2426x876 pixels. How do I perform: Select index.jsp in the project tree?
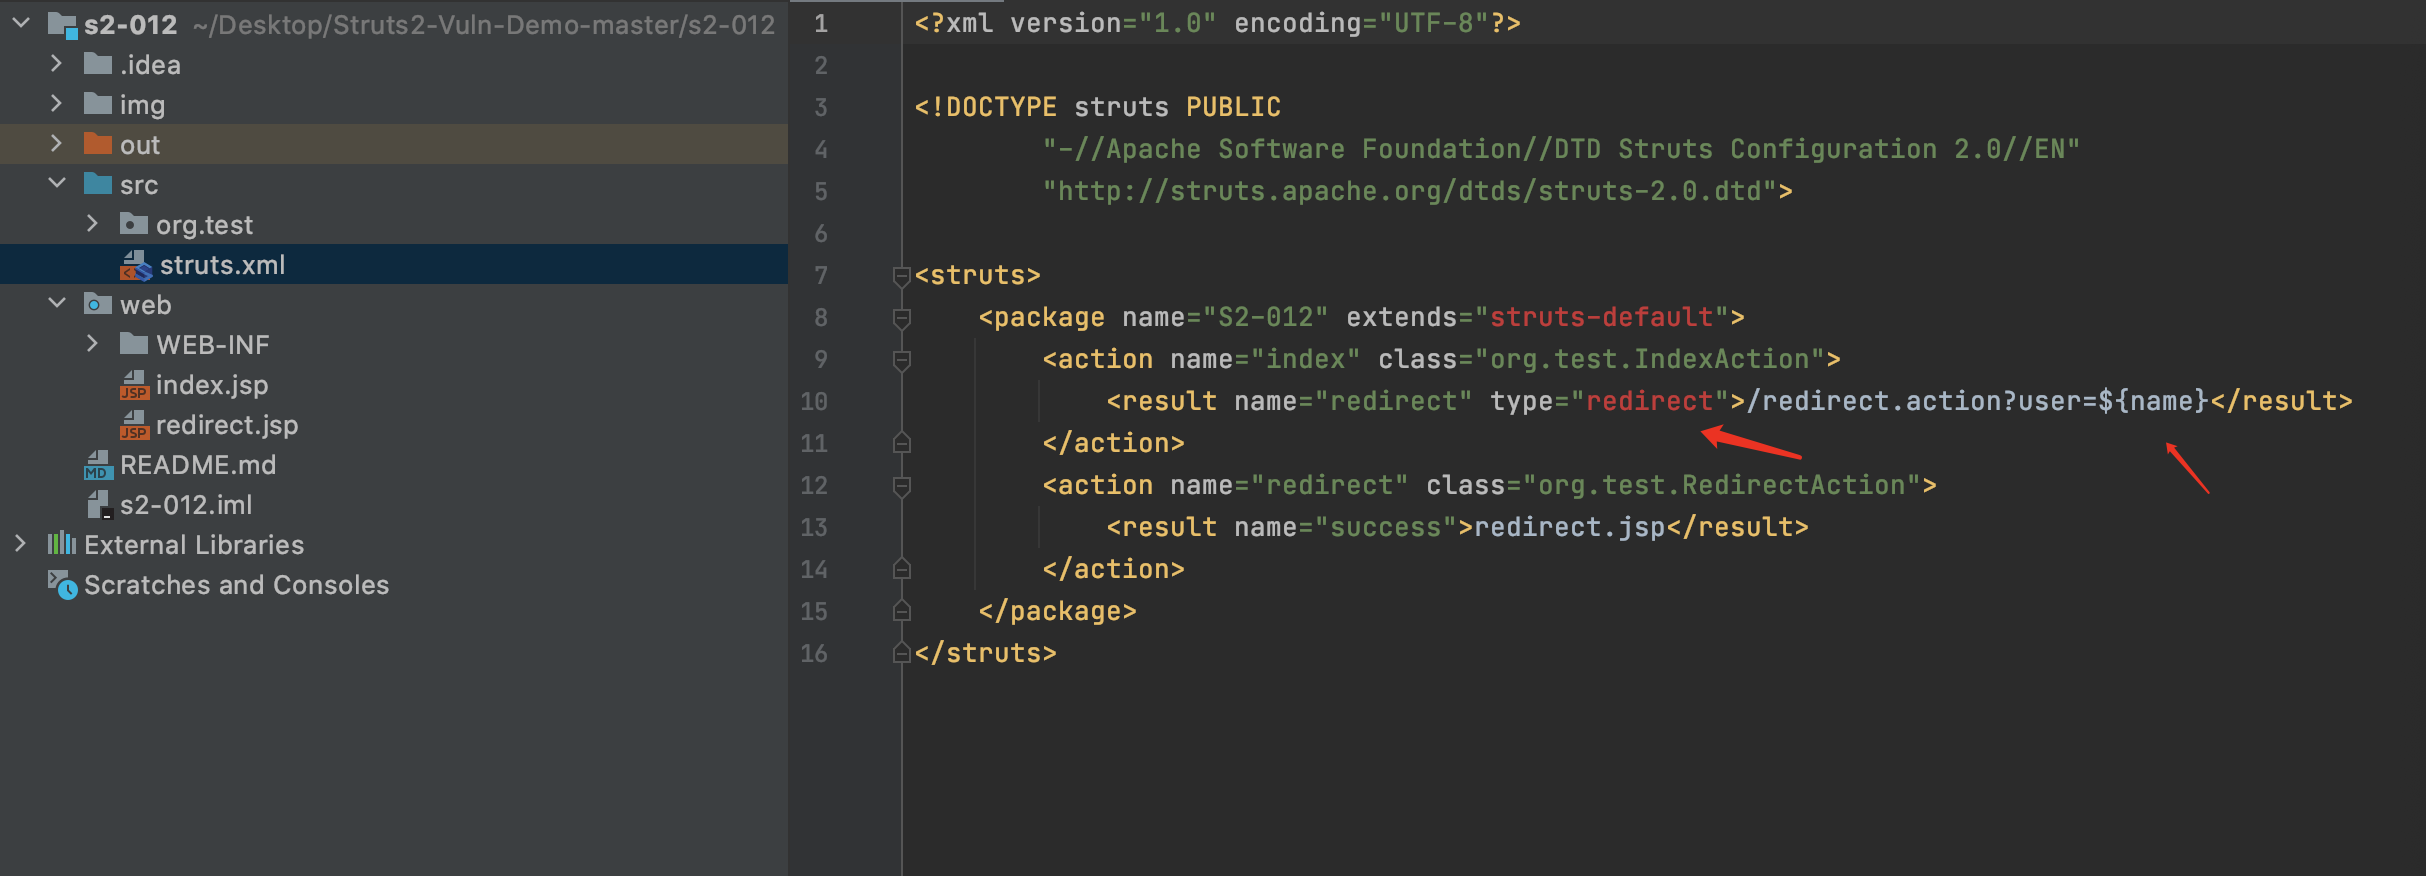click(394, 385)
